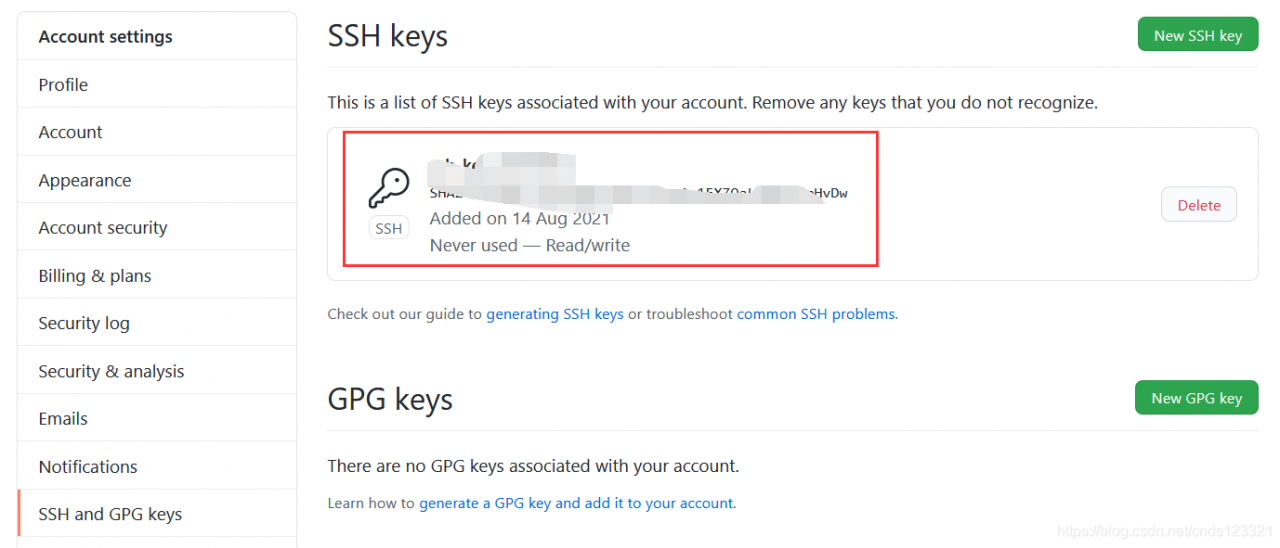
Task: Click the SSH label badge under the key
Action: click(x=389, y=228)
